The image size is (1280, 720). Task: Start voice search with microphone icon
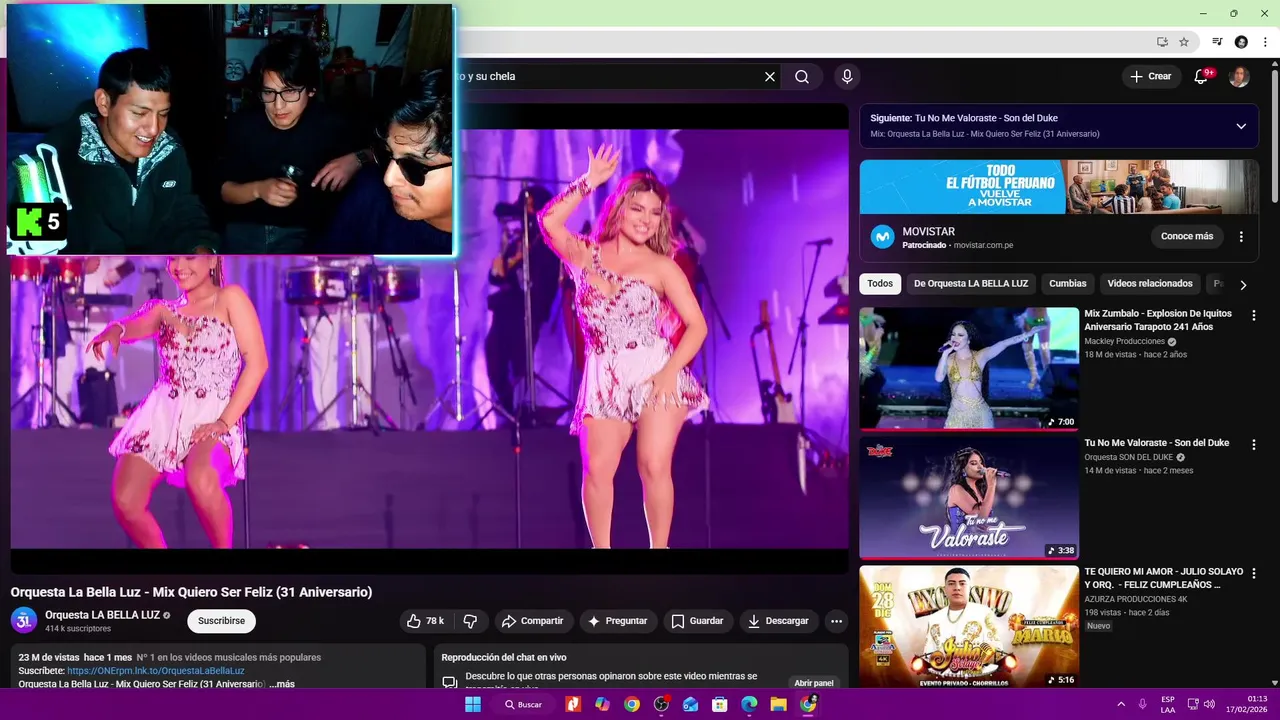point(847,77)
